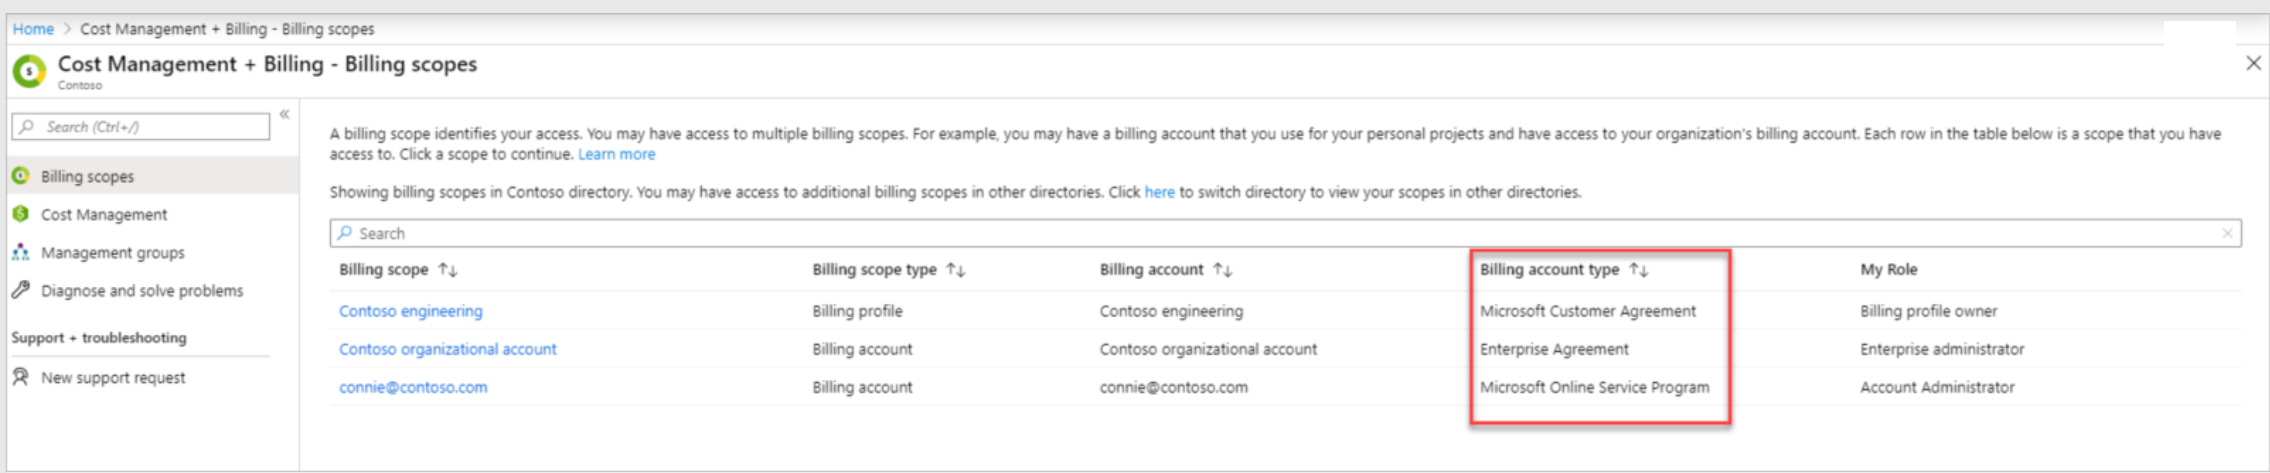Click the Diagnose and solve problems wrench icon
This screenshot has width=2270, height=473.
click(20, 290)
